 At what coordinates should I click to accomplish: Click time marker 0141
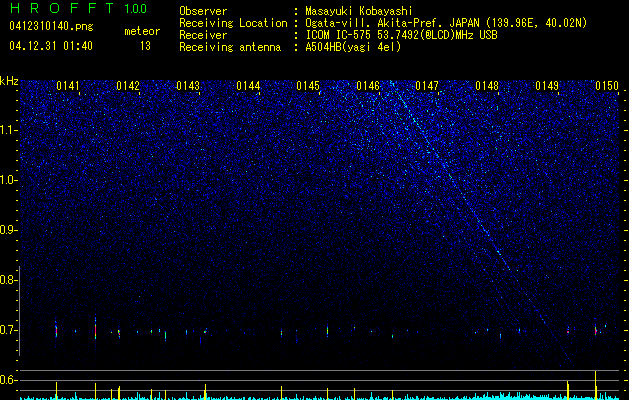pos(68,86)
